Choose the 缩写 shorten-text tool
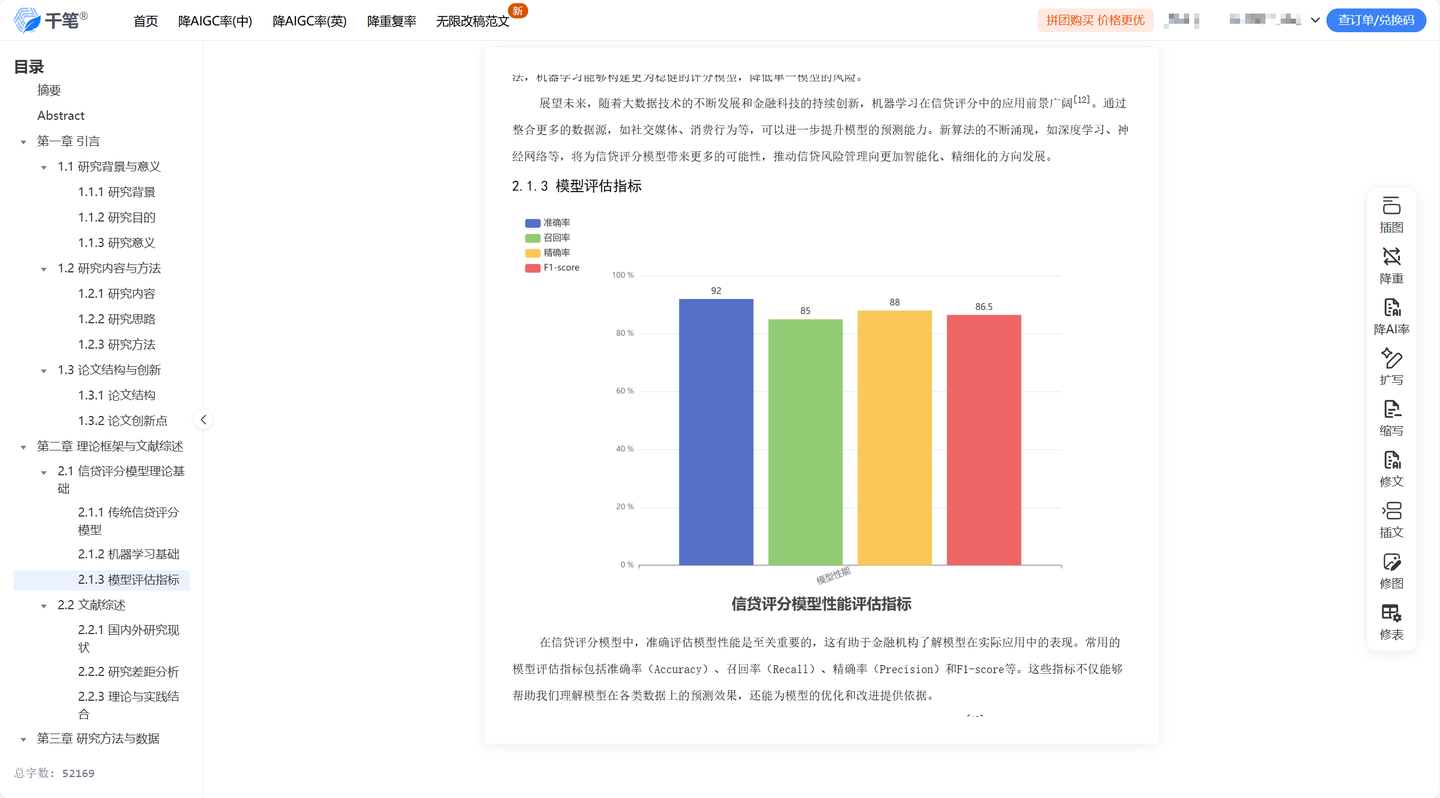The height and width of the screenshot is (798, 1440). pyautogui.click(x=1391, y=418)
